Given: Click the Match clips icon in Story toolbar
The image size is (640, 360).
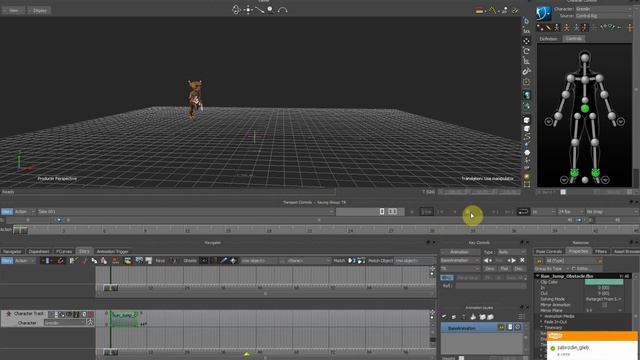Looking at the screenshot, I should (x=351, y=260).
